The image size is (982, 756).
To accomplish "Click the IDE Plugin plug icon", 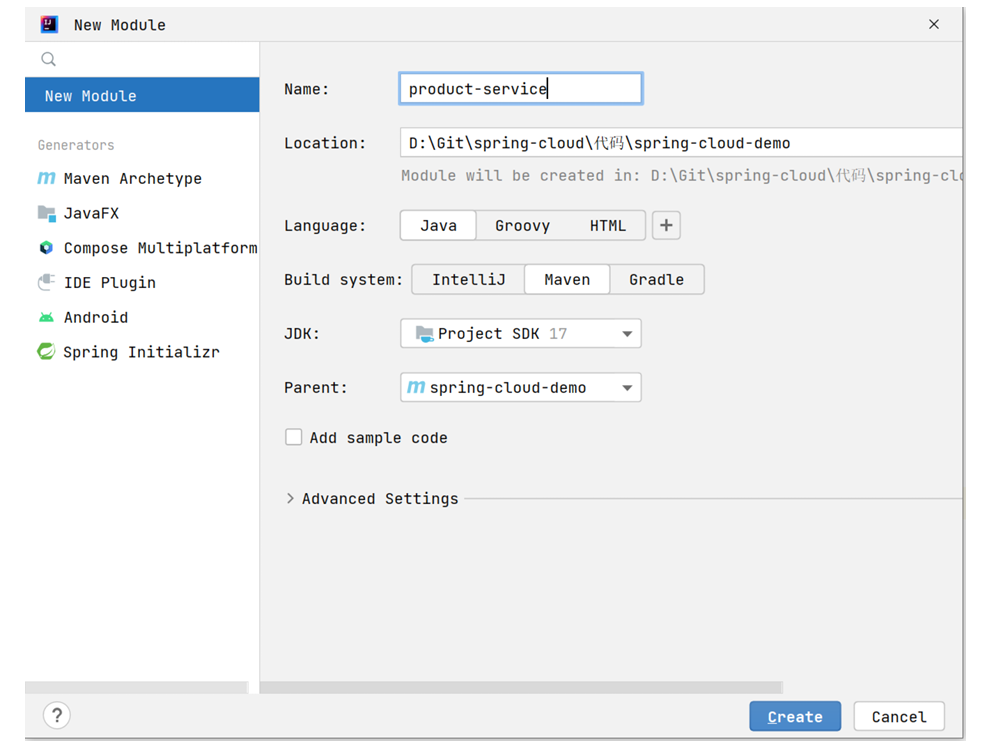I will click(46, 282).
